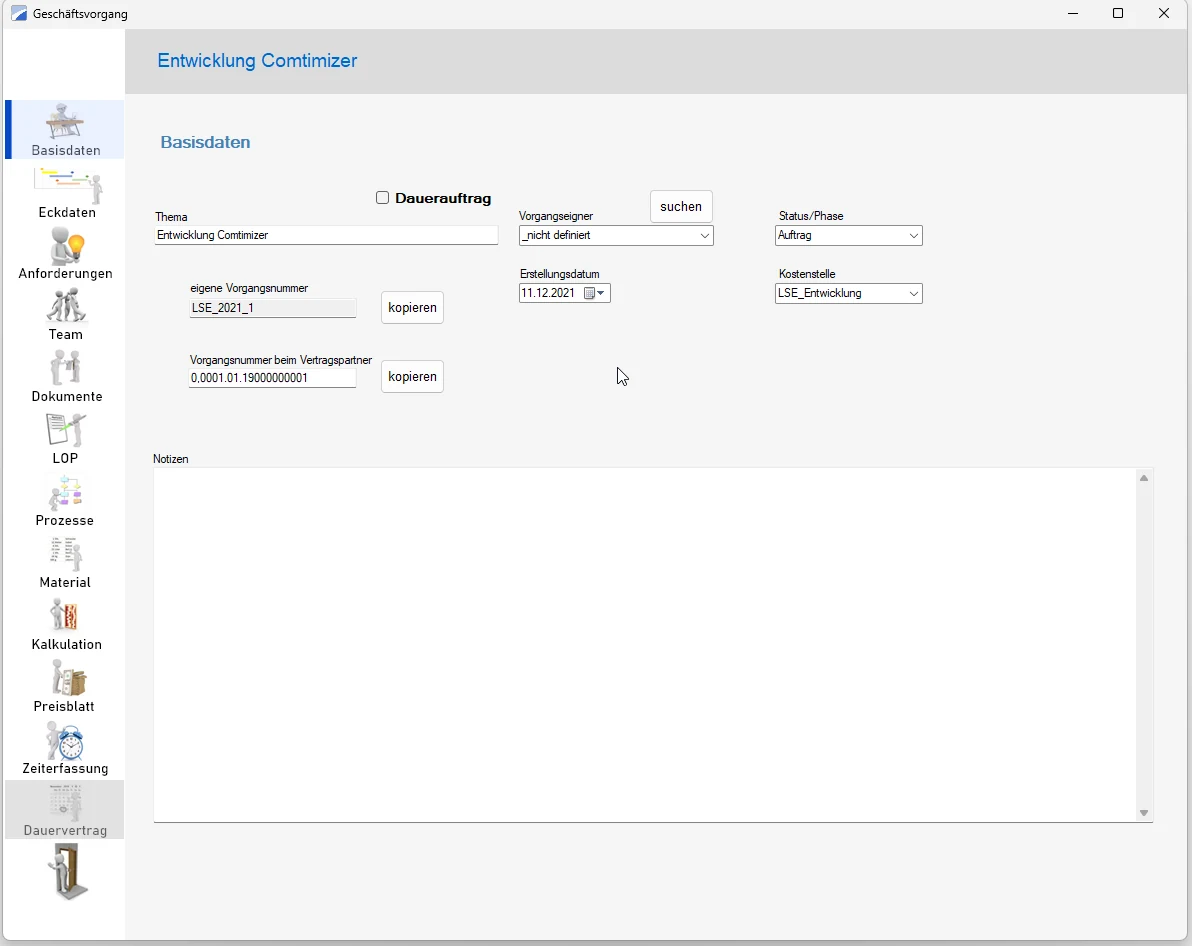Maximize the Geschäftsvorgang window
This screenshot has width=1192, height=946.
tap(1118, 14)
